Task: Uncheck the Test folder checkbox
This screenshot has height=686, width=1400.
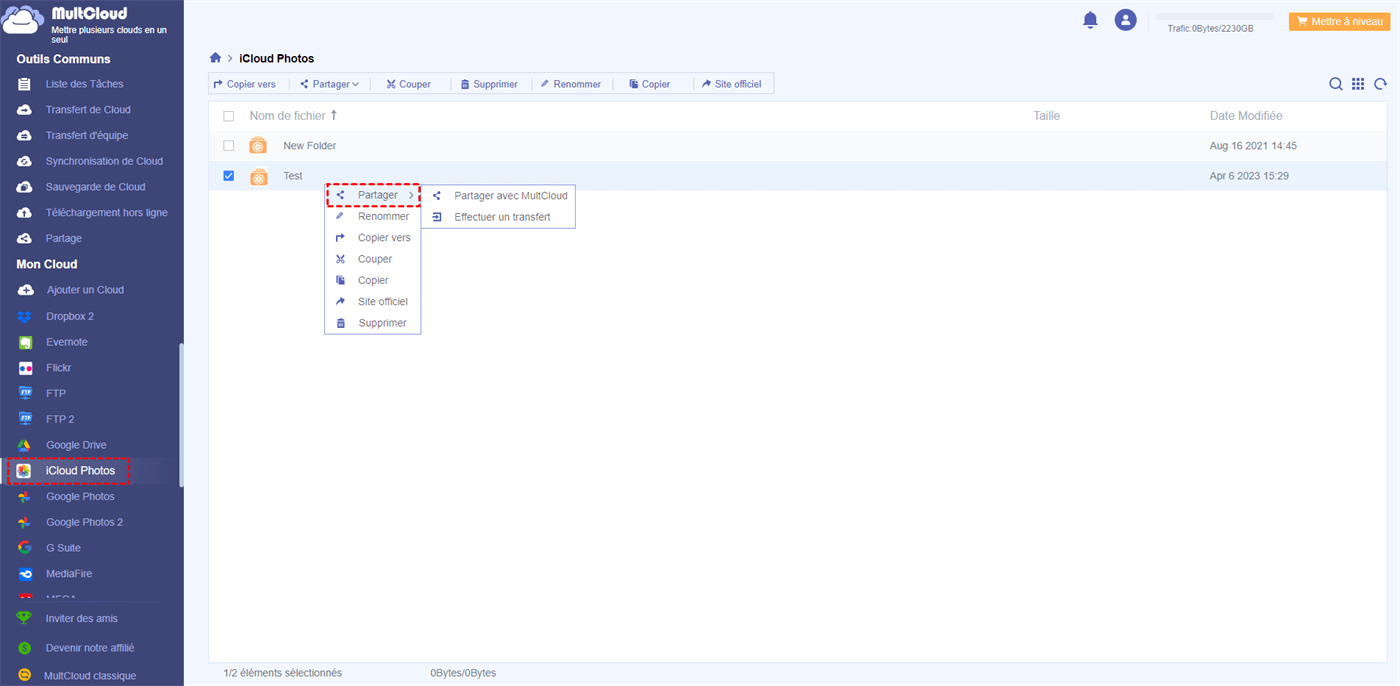Action: (x=229, y=176)
